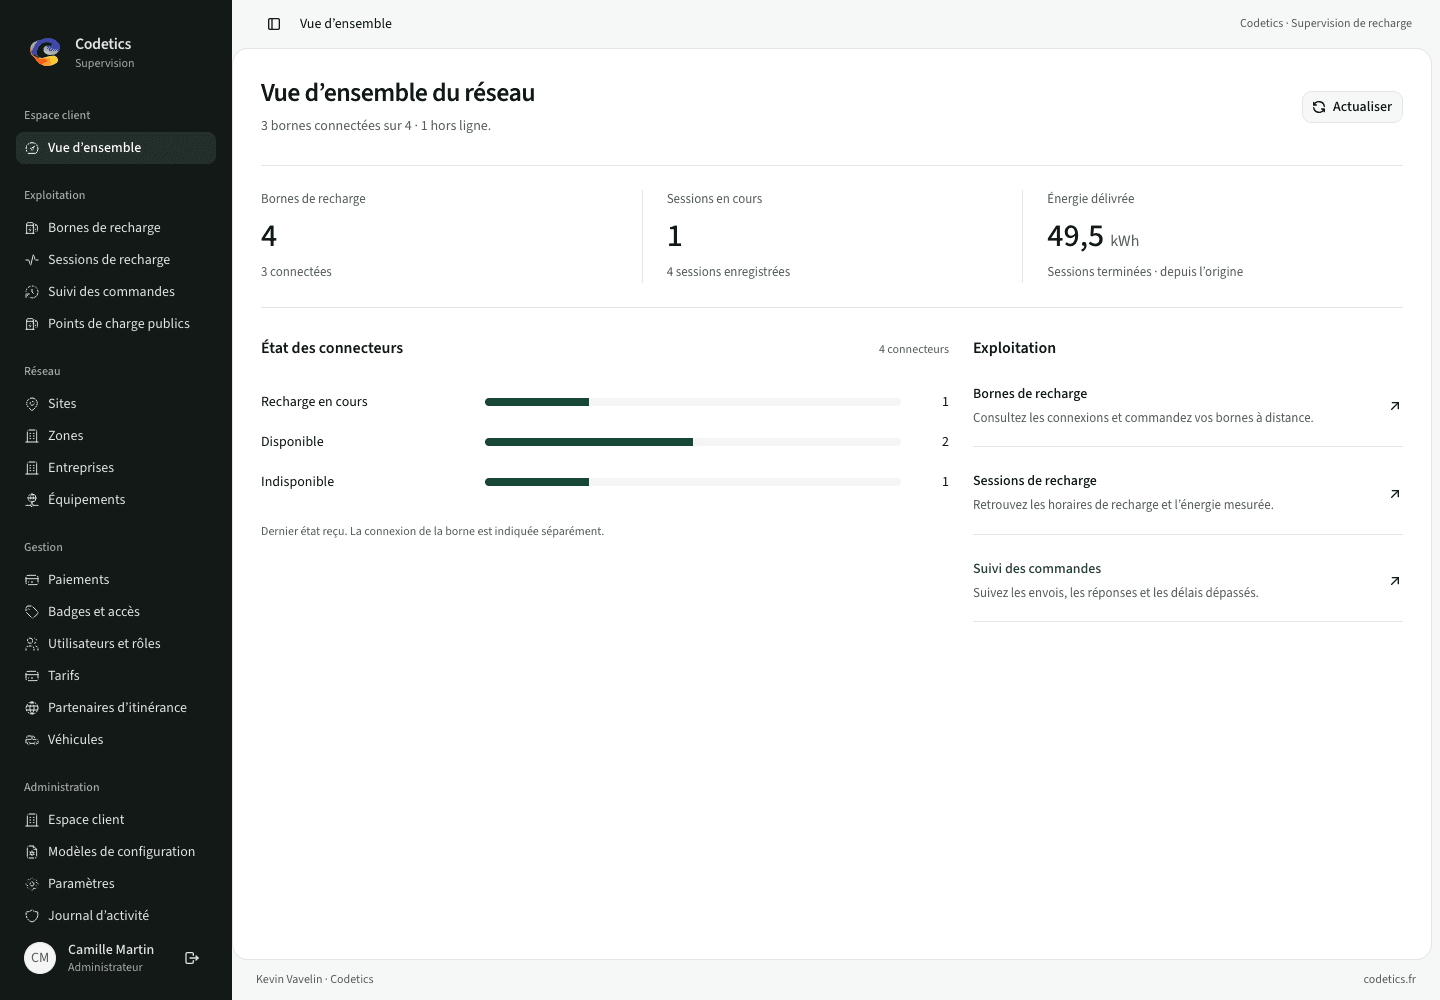Click the codetics.fr footer link
The width and height of the screenshot is (1440, 1000).
coord(1389,979)
